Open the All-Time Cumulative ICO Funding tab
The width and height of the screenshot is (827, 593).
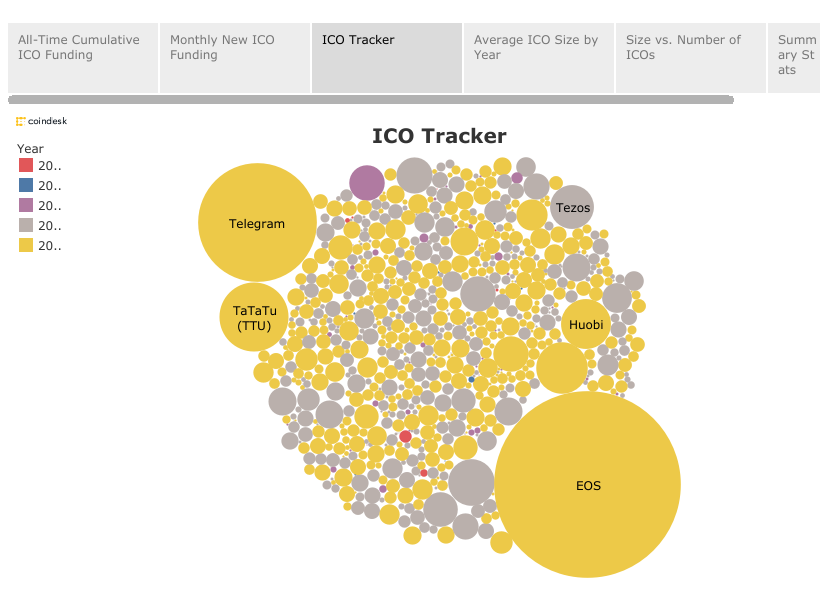[x=83, y=58]
